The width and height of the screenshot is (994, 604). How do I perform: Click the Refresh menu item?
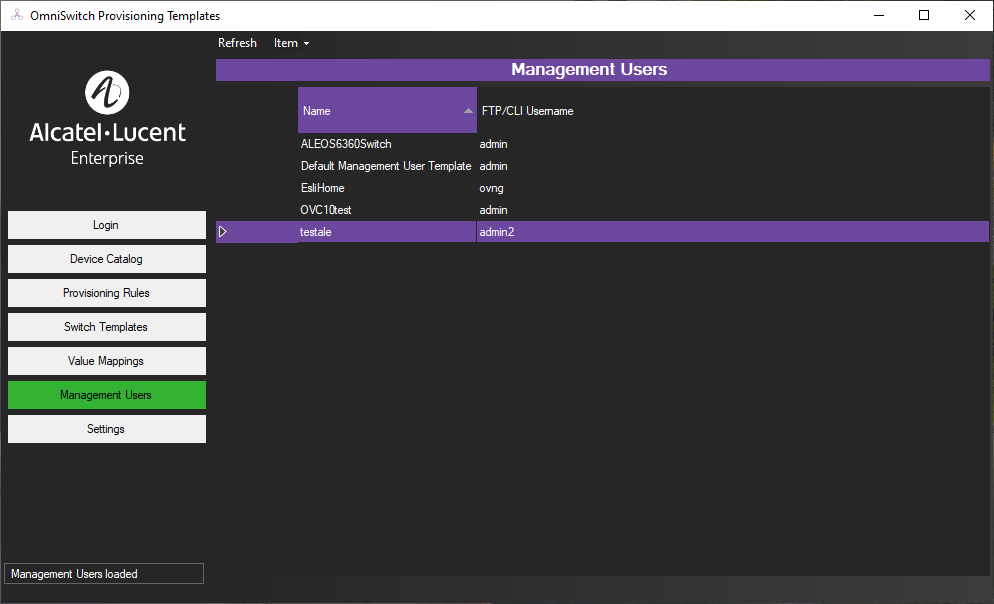click(237, 43)
